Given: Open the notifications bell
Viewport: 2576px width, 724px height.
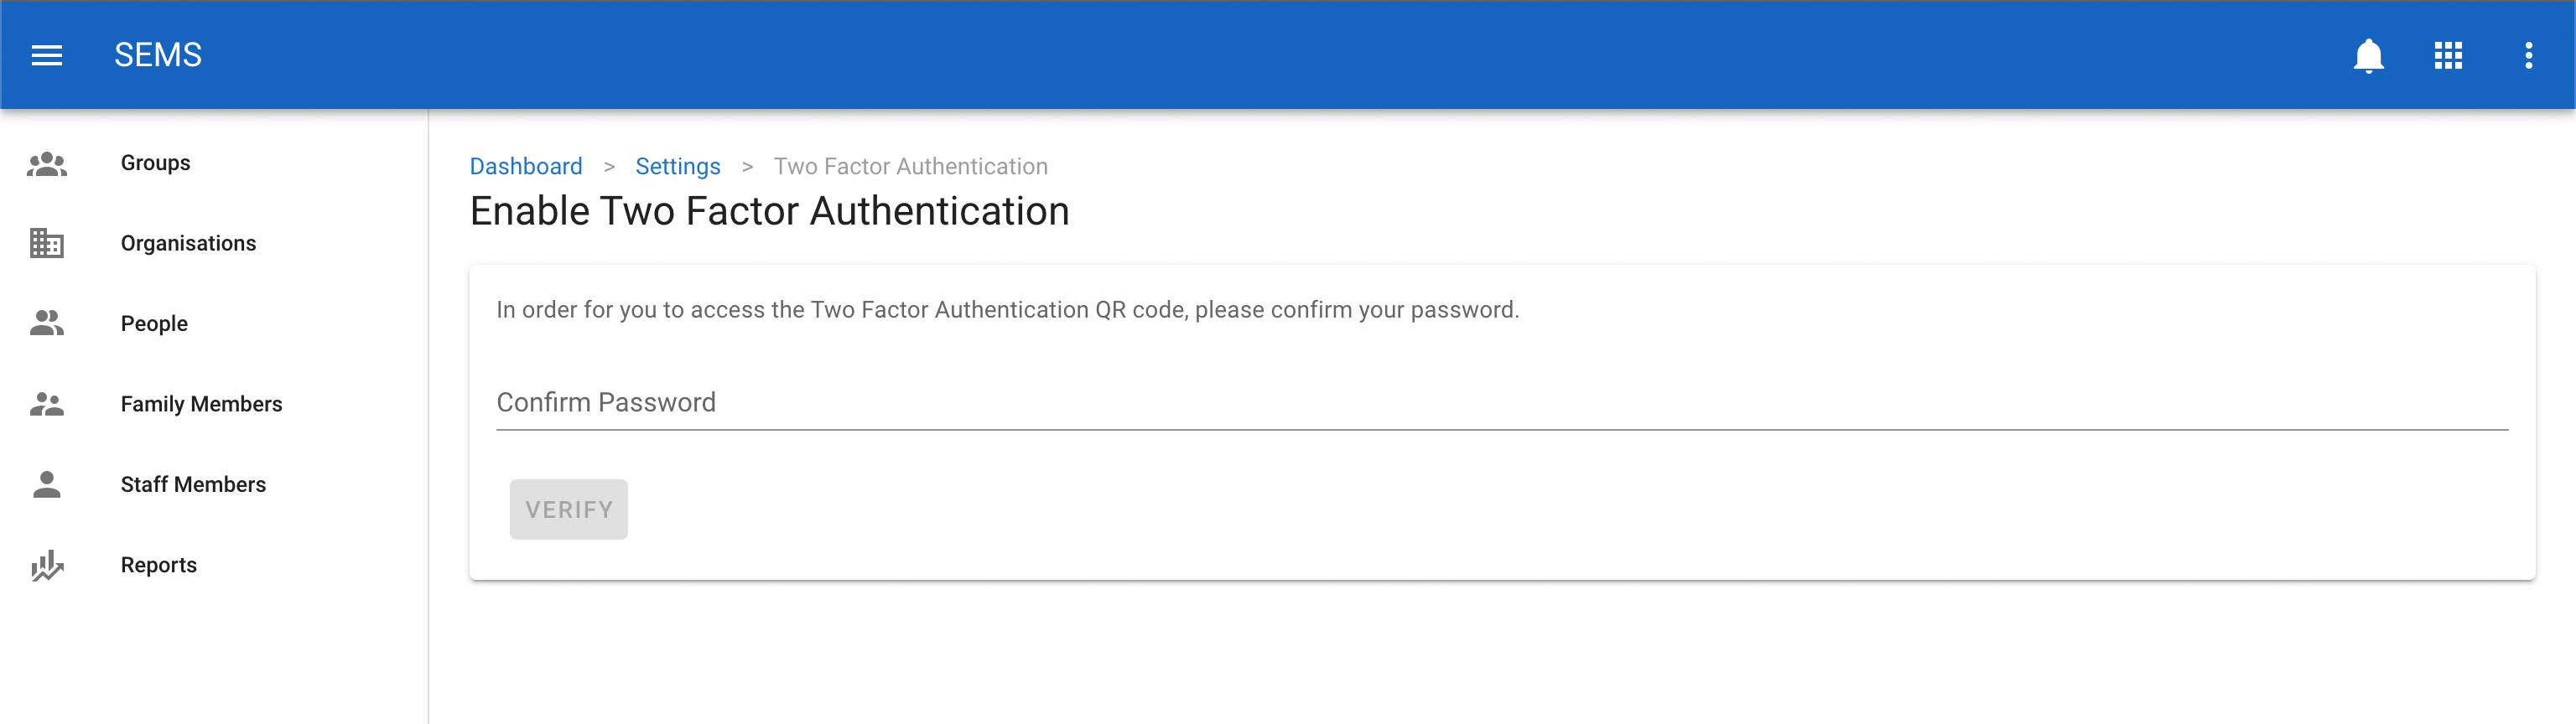Looking at the screenshot, I should (2368, 55).
